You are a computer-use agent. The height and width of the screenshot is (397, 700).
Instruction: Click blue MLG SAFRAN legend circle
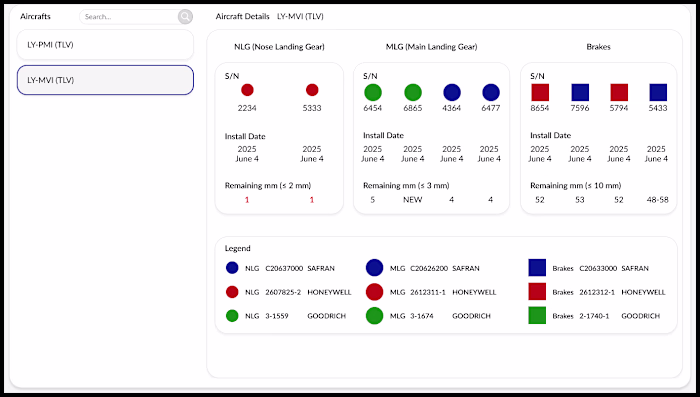pyautogui.click(x=375, y=267)
